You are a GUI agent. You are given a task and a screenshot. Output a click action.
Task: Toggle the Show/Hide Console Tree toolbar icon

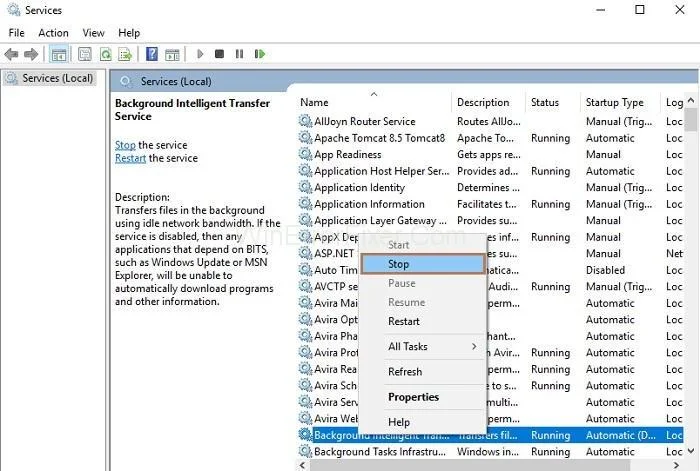coord(60,54)
